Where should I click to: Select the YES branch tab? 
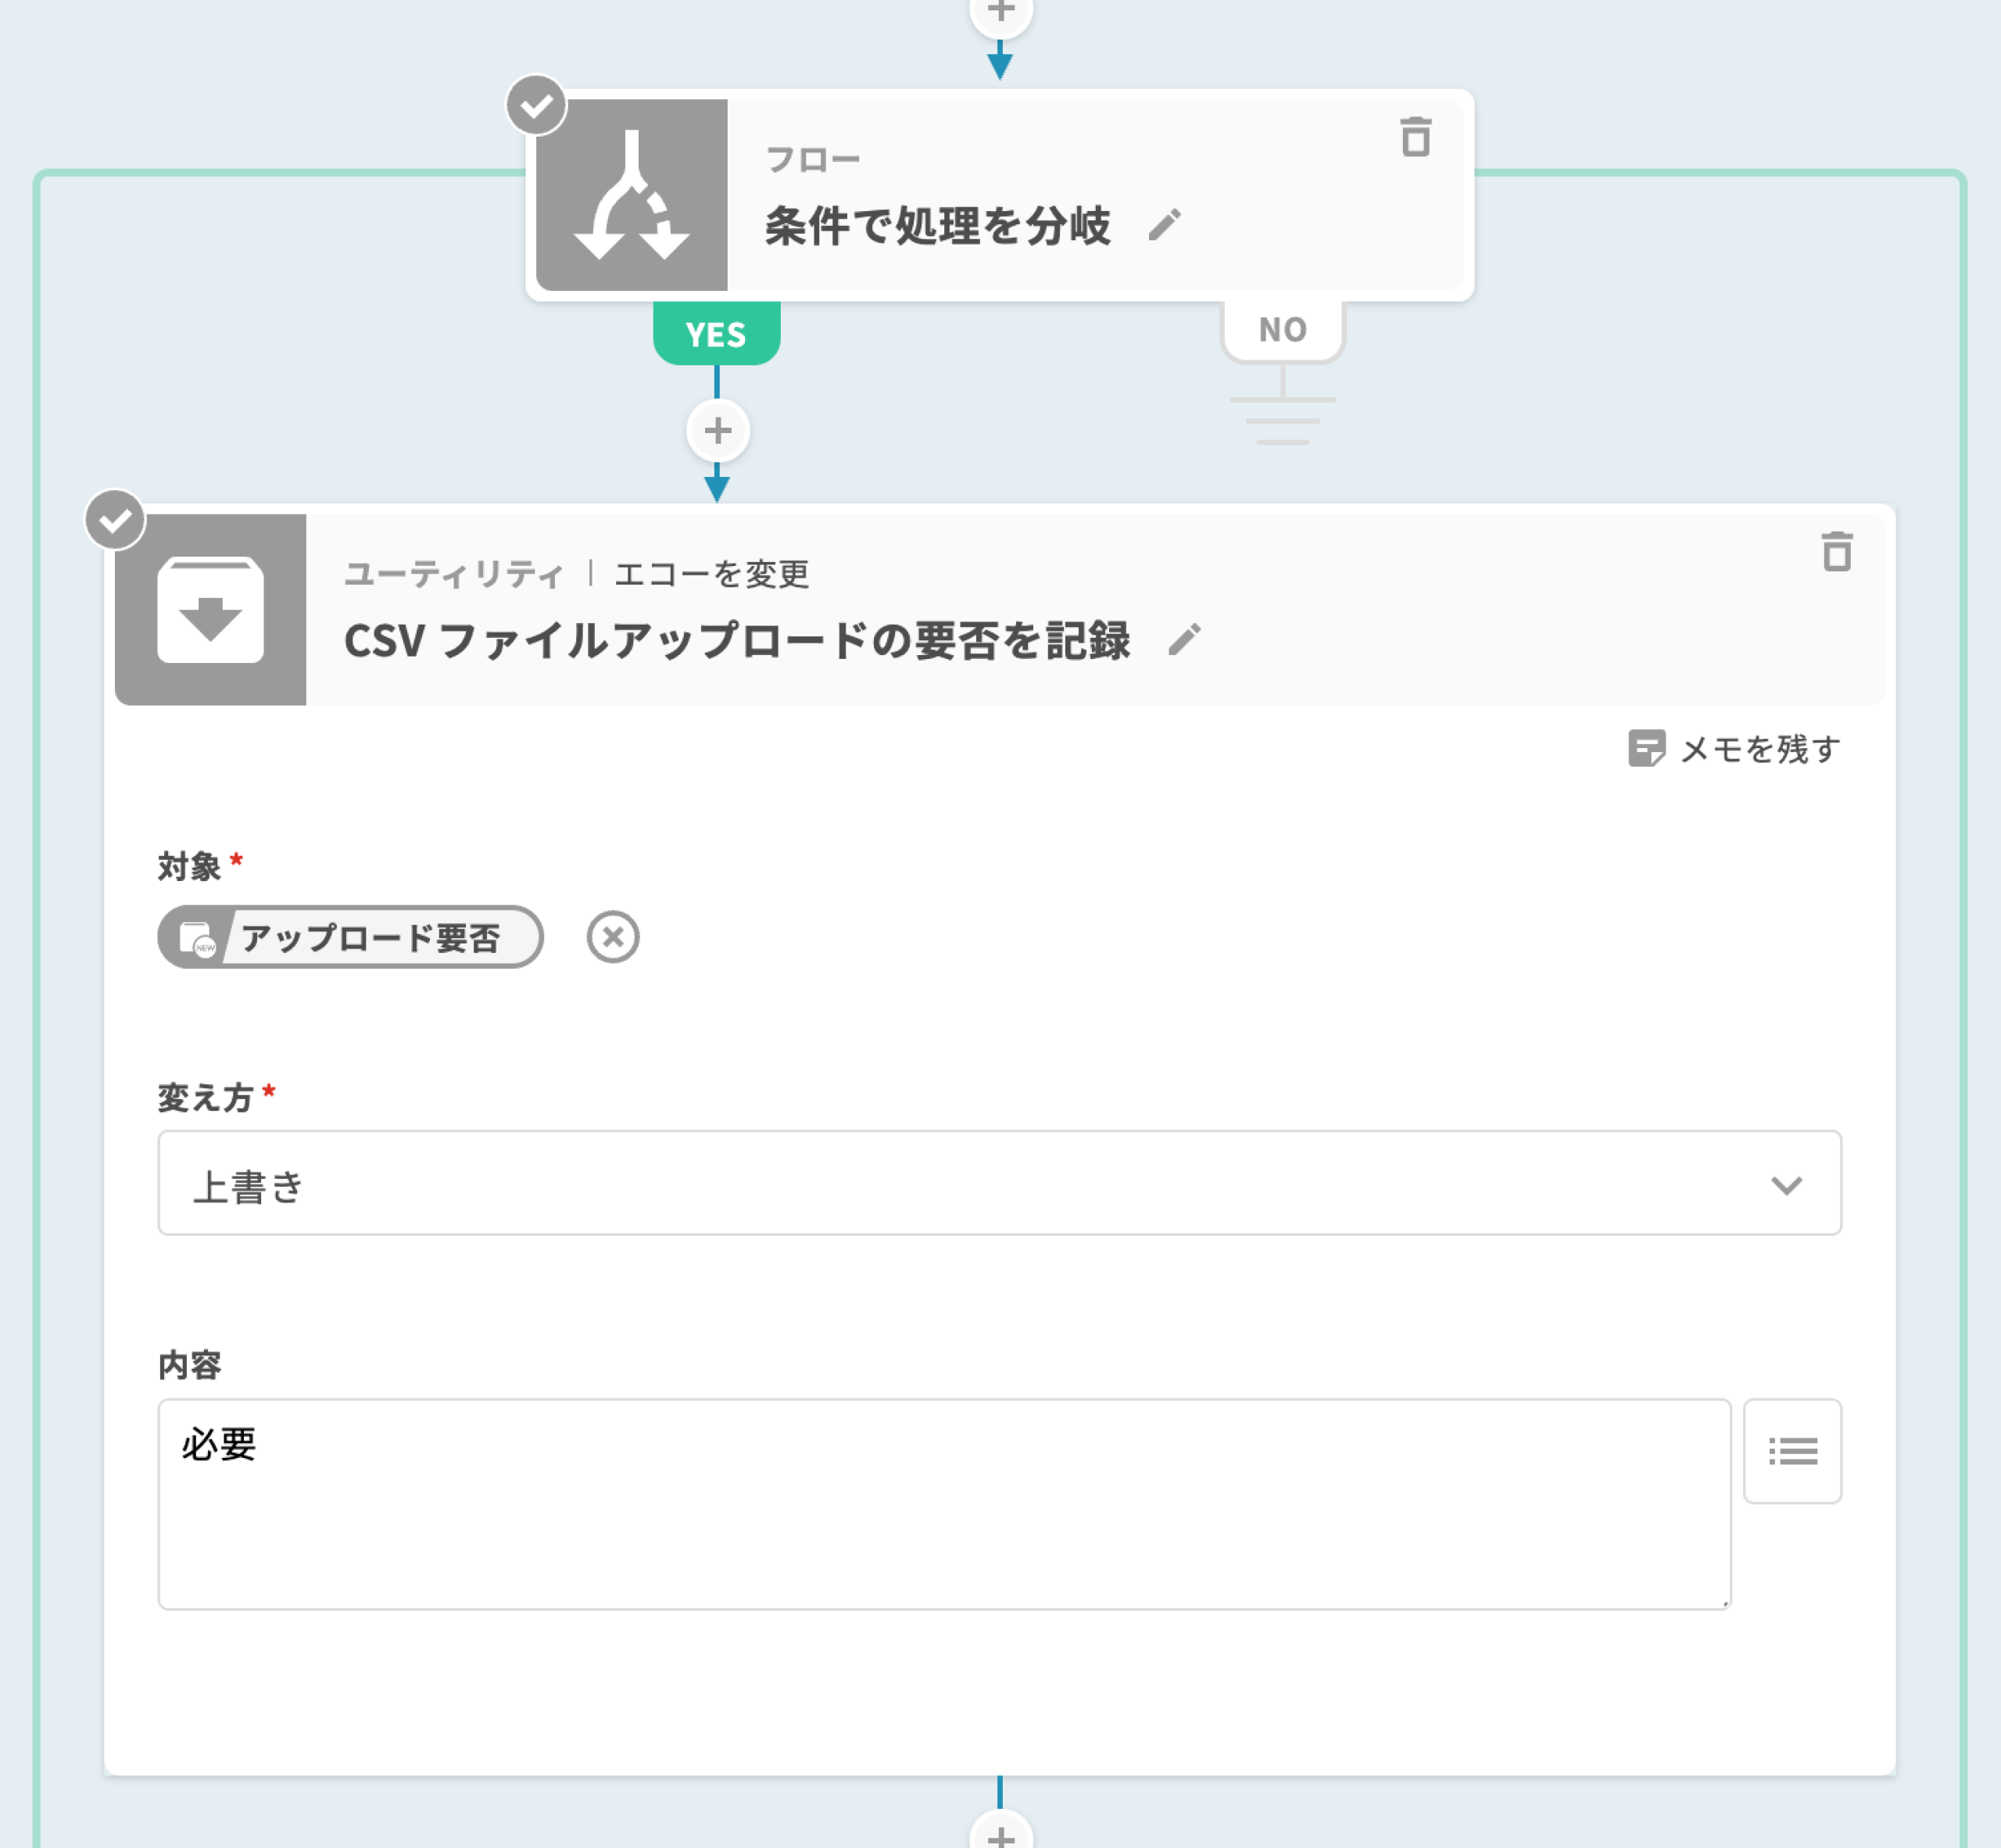click(716, 334)
